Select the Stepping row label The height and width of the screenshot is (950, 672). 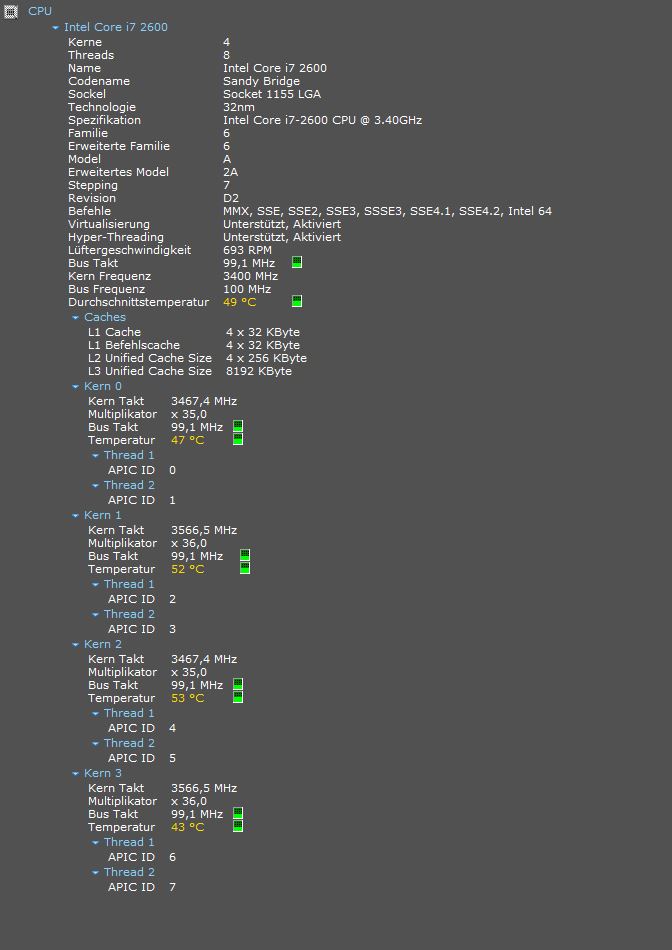click(93, 185)
